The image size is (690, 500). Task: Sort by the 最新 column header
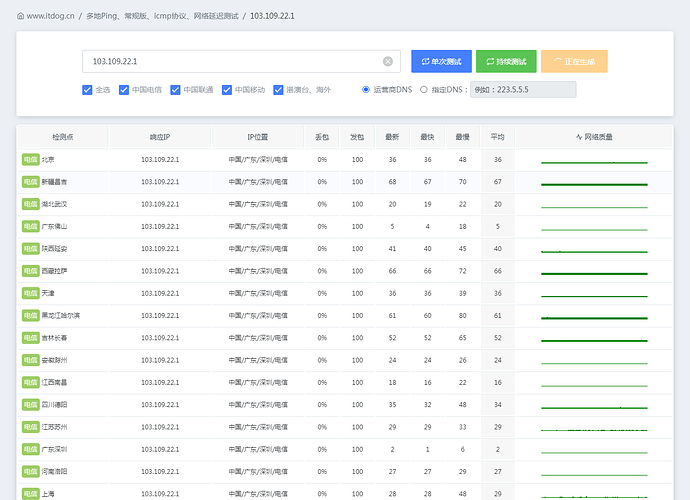click(x=392, y=137)
